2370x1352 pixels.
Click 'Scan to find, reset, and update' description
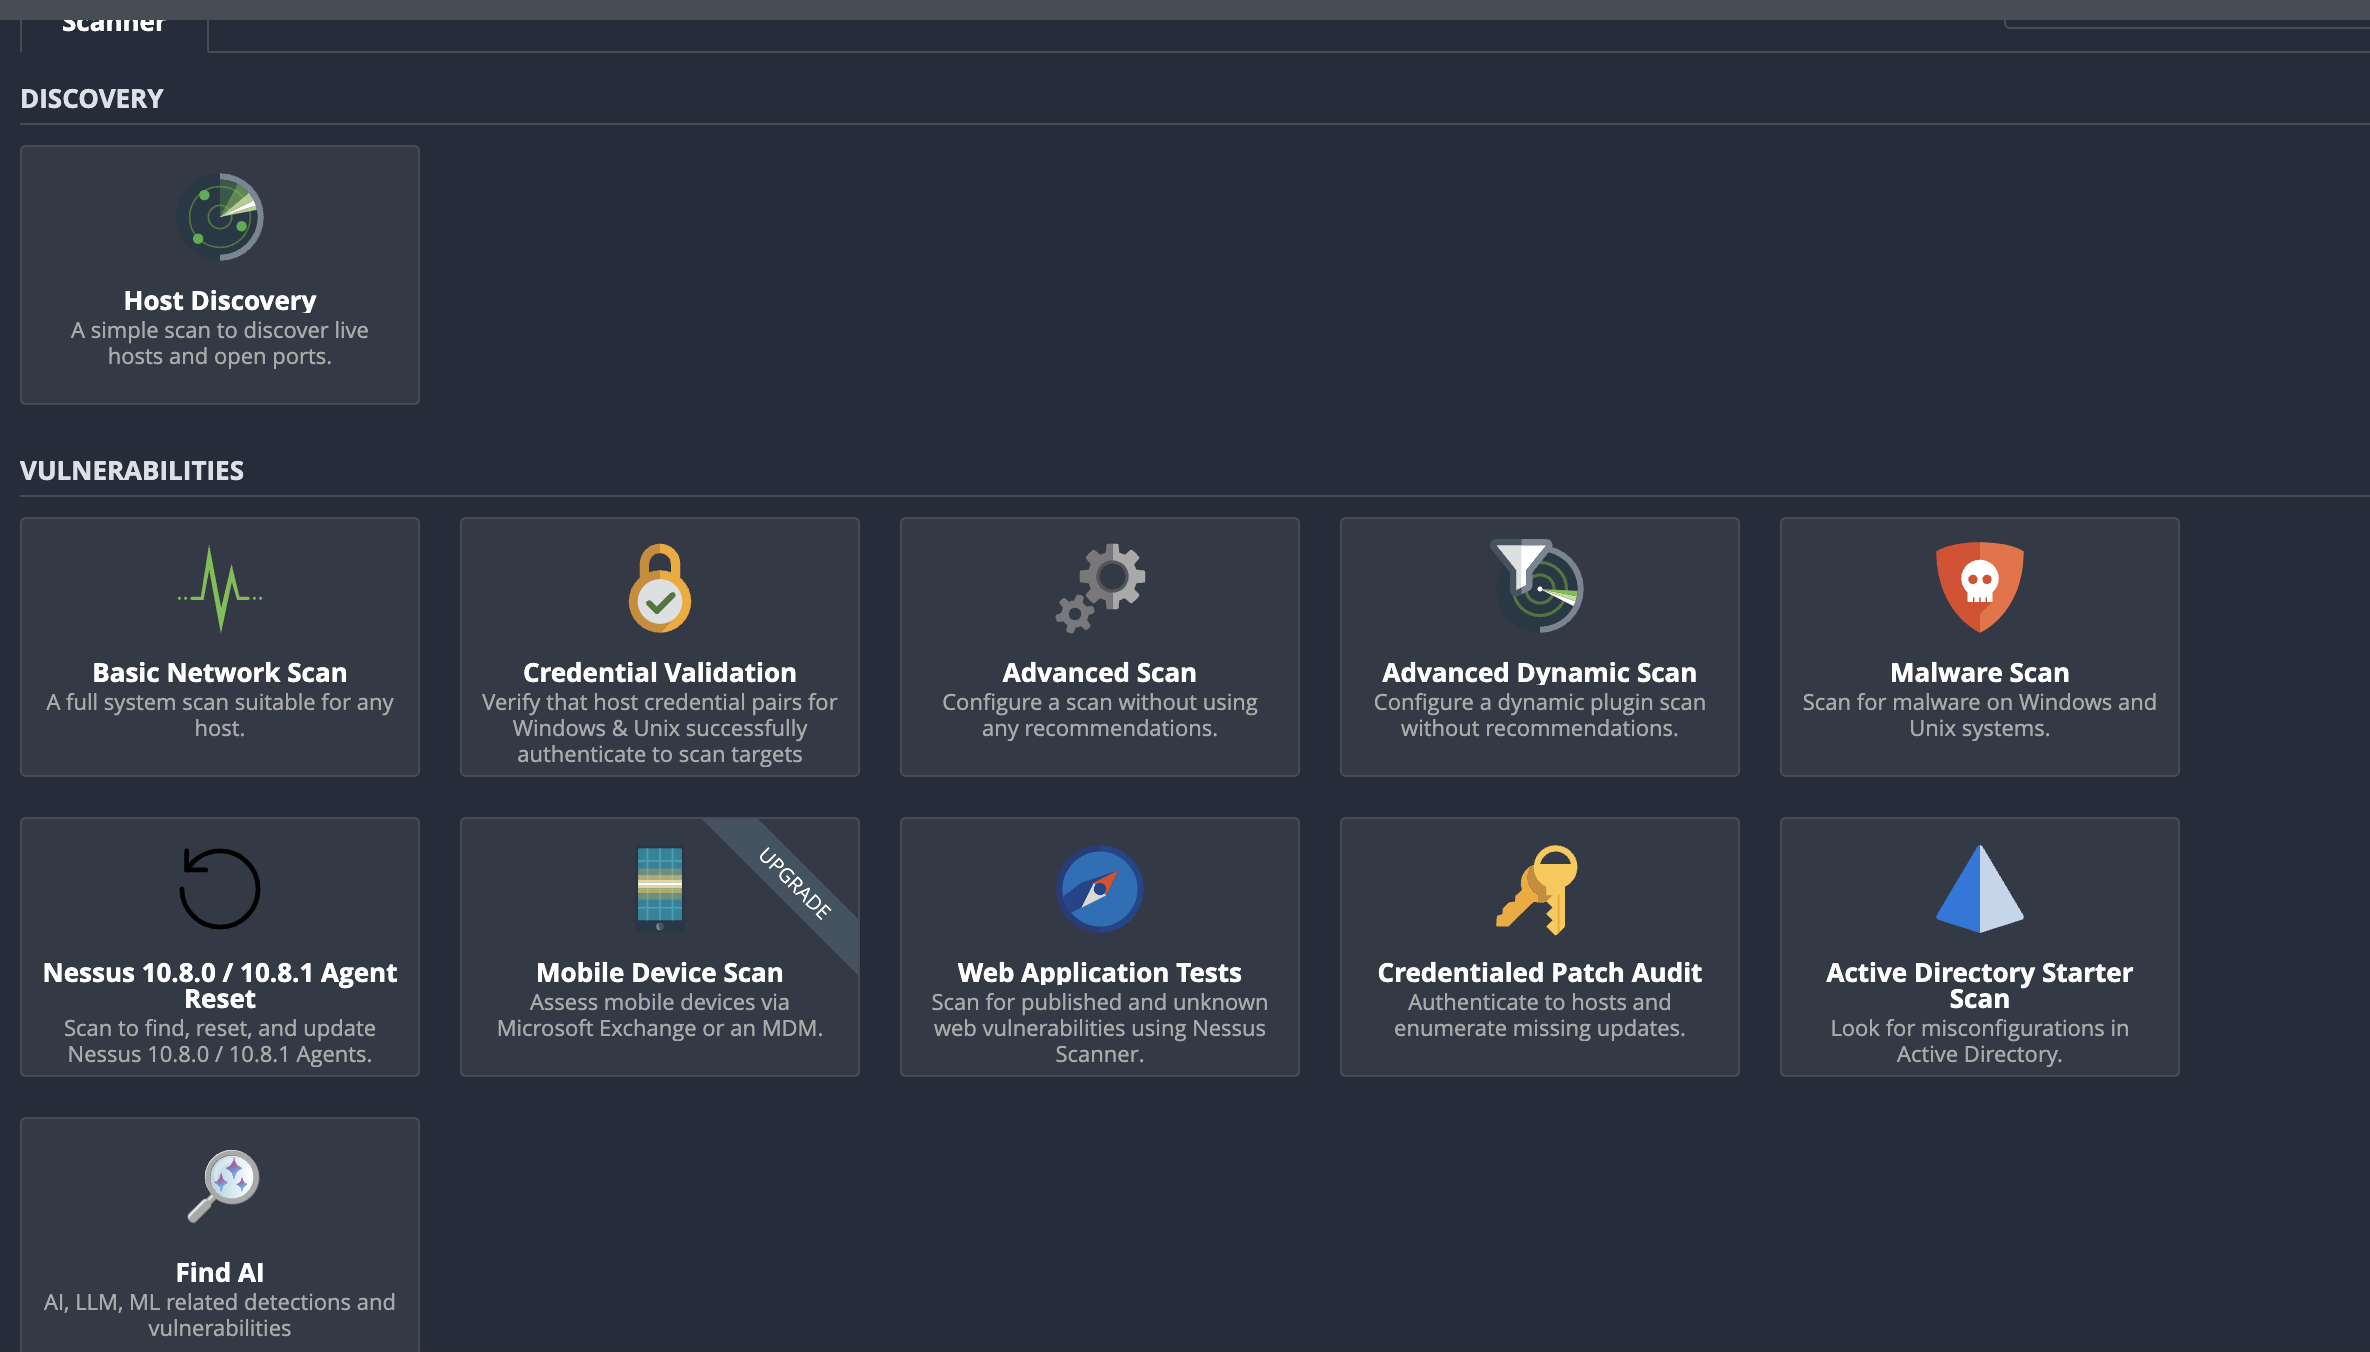pyautogui.click(x=220, y=1041)
